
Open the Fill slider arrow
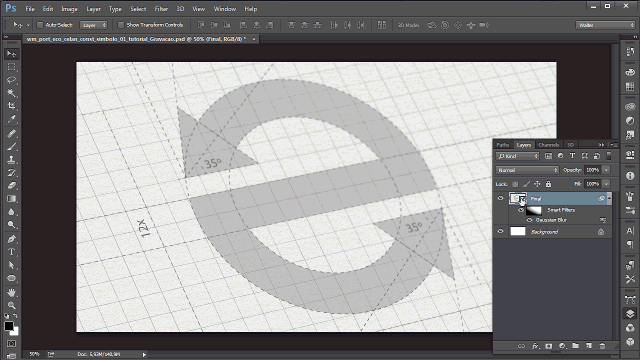tap(607, 184)
